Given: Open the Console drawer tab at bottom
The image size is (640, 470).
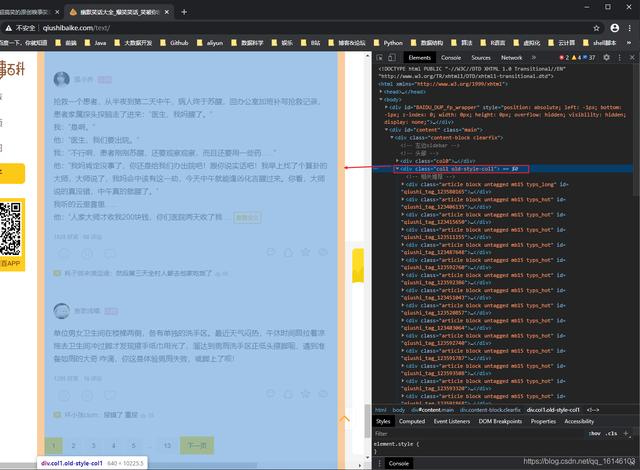Looking at the screenshot, I should [x=398, y=463].
